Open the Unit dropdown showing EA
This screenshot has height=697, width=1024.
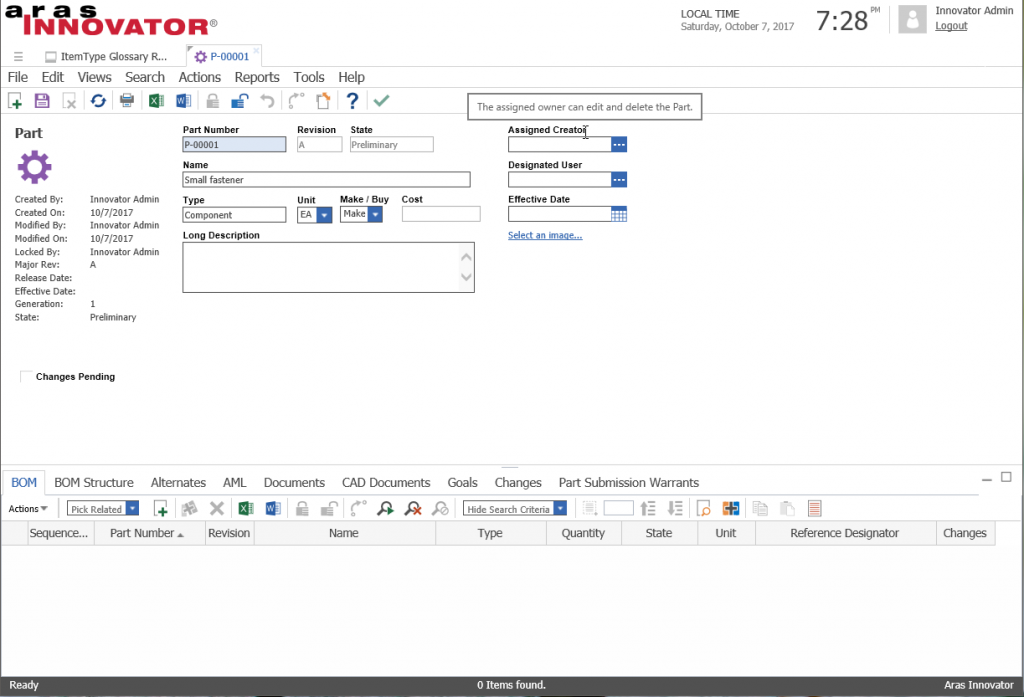coord(324,215)
